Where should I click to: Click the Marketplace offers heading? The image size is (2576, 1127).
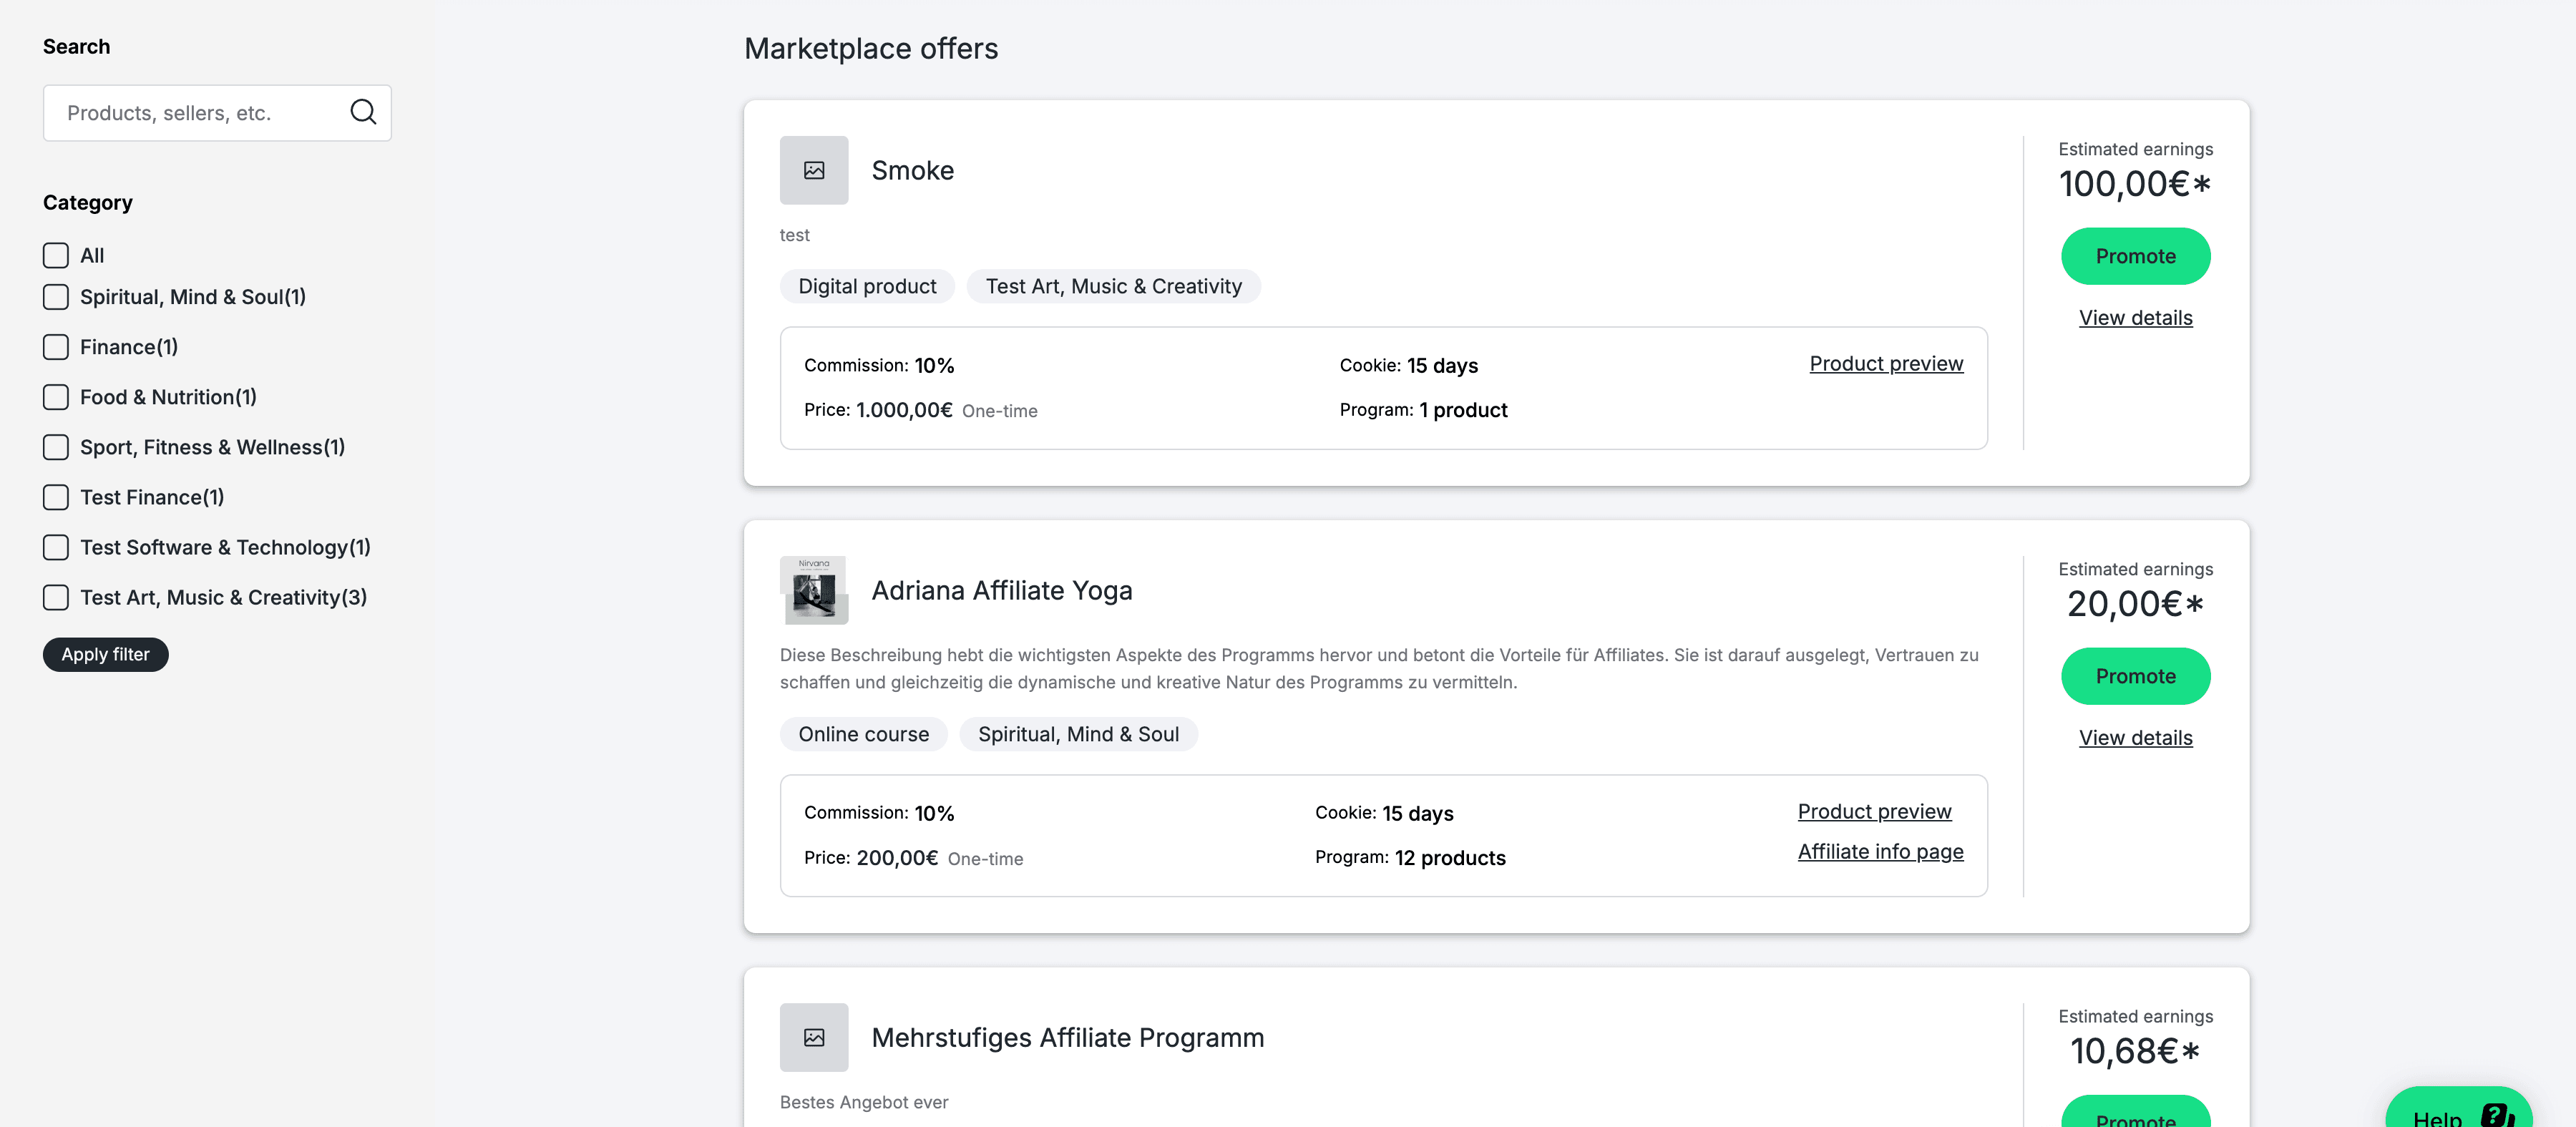pos(870,48)
